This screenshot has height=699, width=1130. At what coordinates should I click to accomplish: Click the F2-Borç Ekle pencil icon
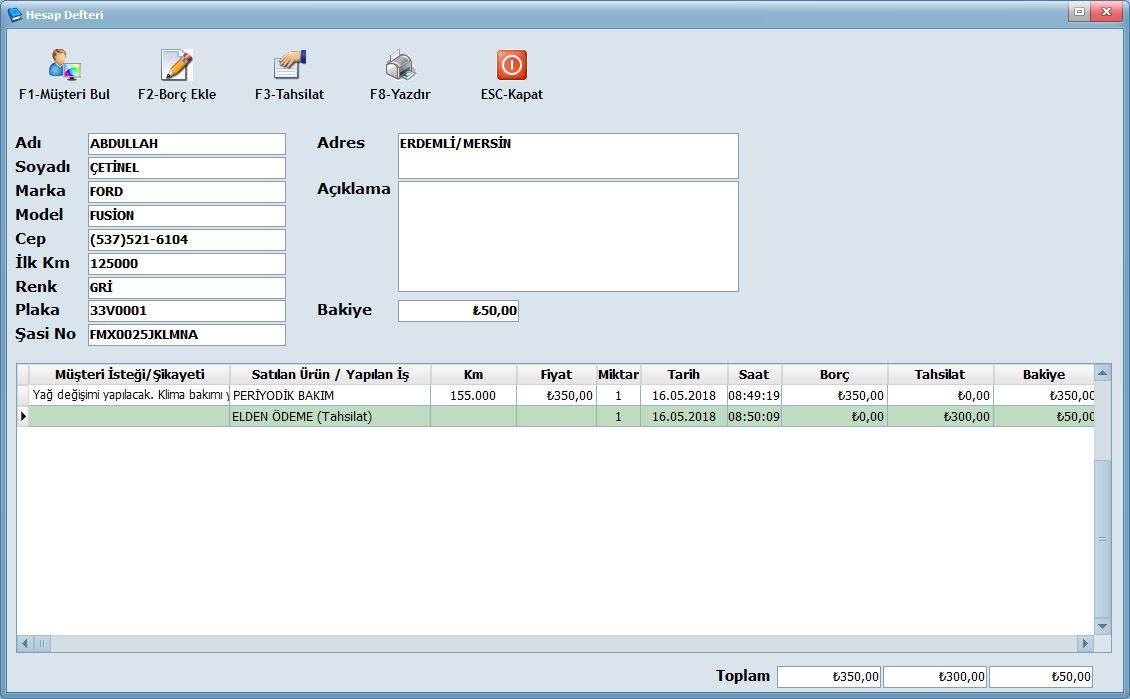[177, 66]
